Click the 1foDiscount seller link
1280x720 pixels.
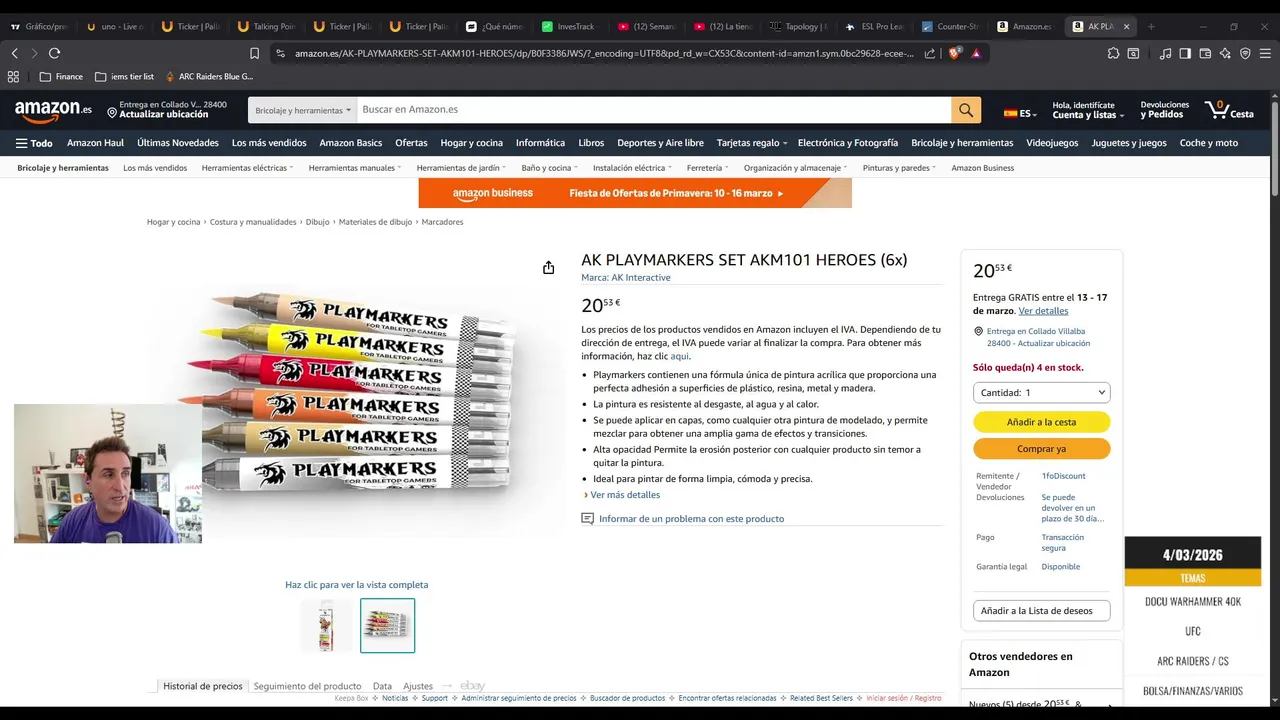pos(1063,476)
